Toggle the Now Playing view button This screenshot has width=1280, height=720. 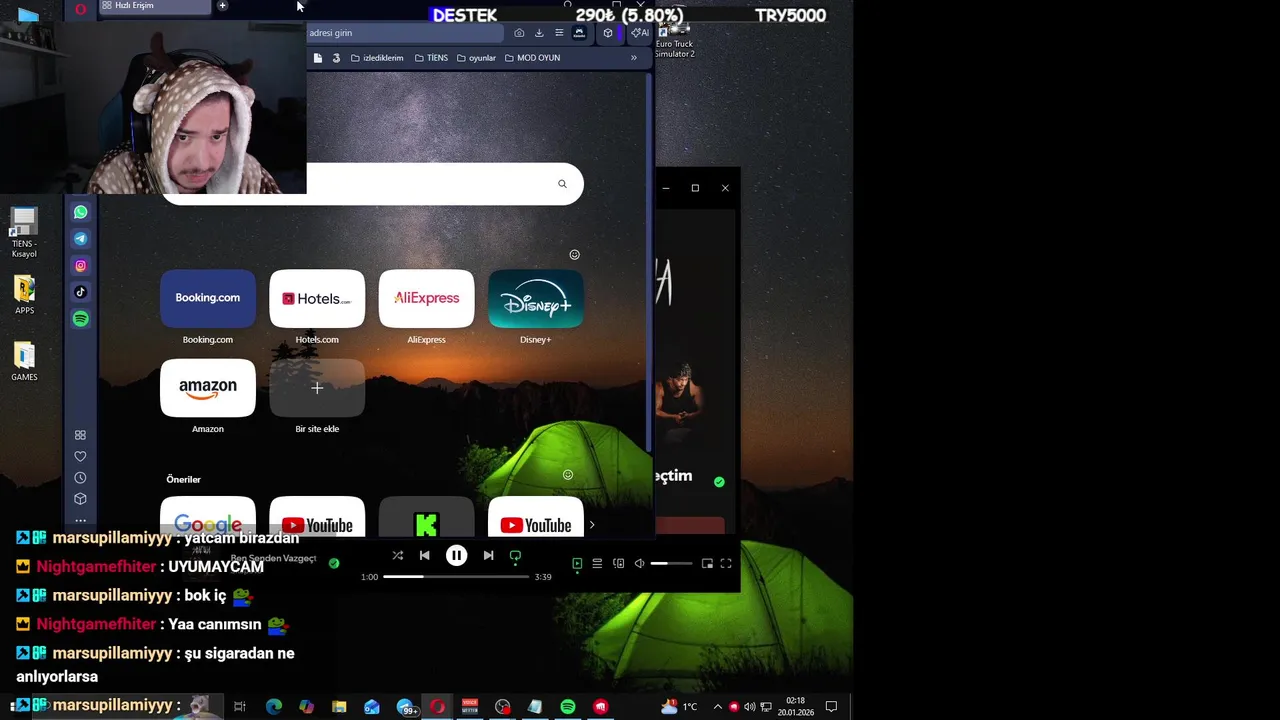(x=577, y=564)
